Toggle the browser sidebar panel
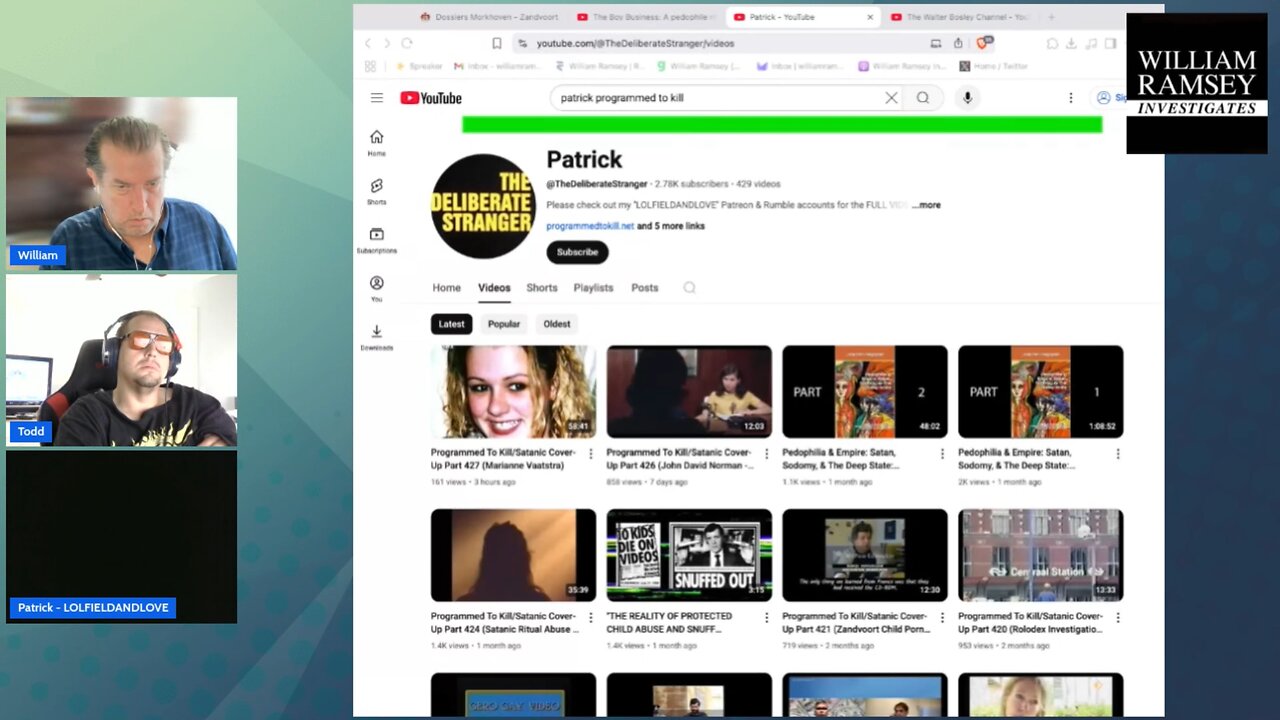1280x720 pixels. pos(1110,43)
